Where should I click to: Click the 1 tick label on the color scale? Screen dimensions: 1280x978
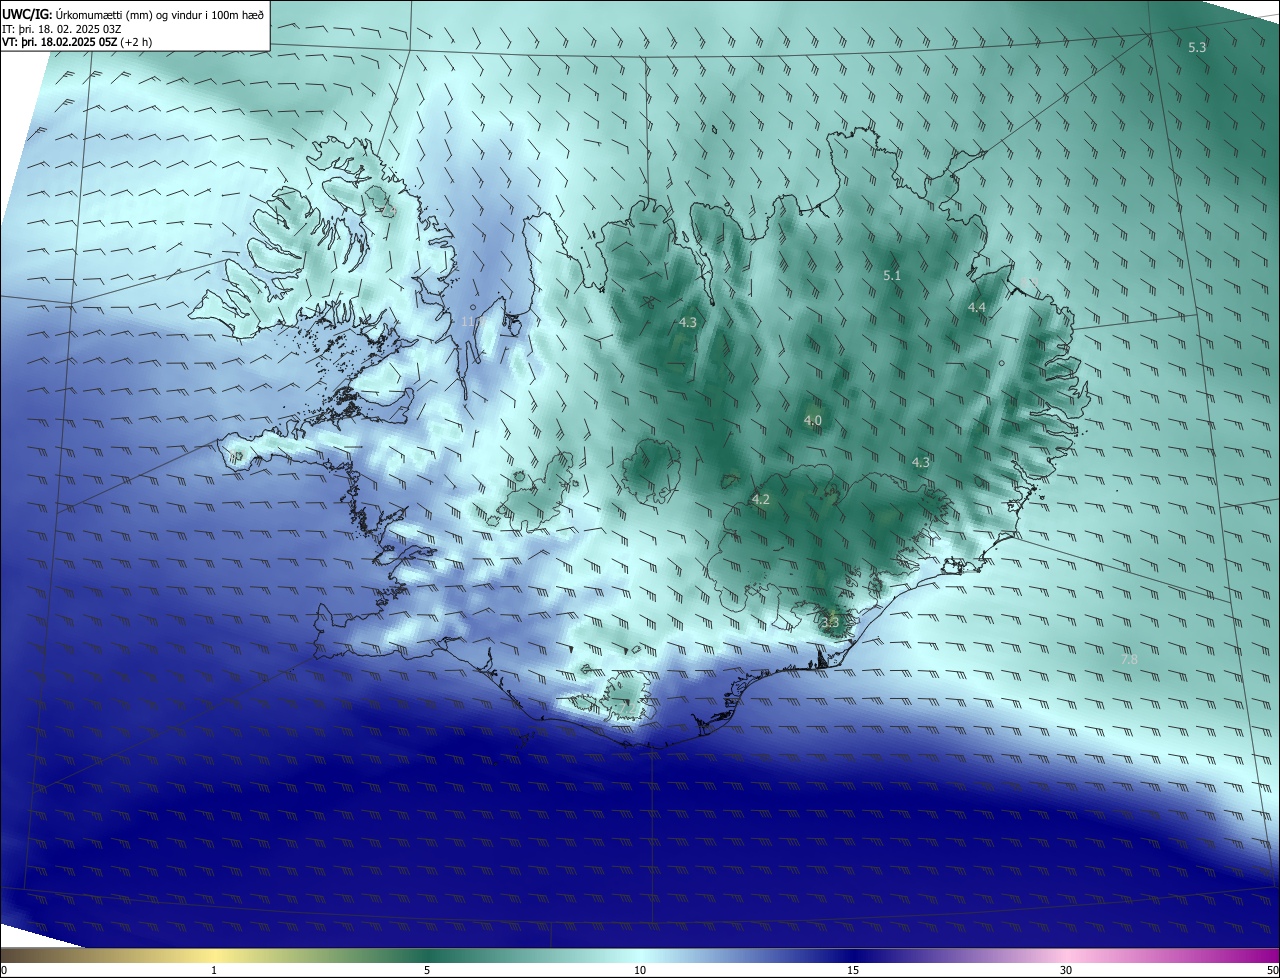coord(214,970)
